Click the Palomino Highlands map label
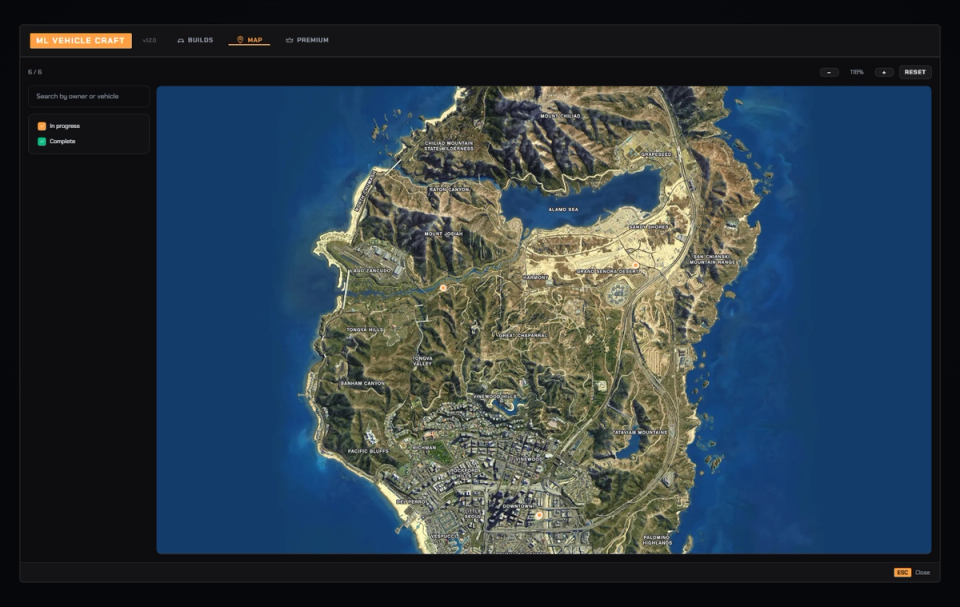This screenshot has width=960, height=607. pos(657,540)
